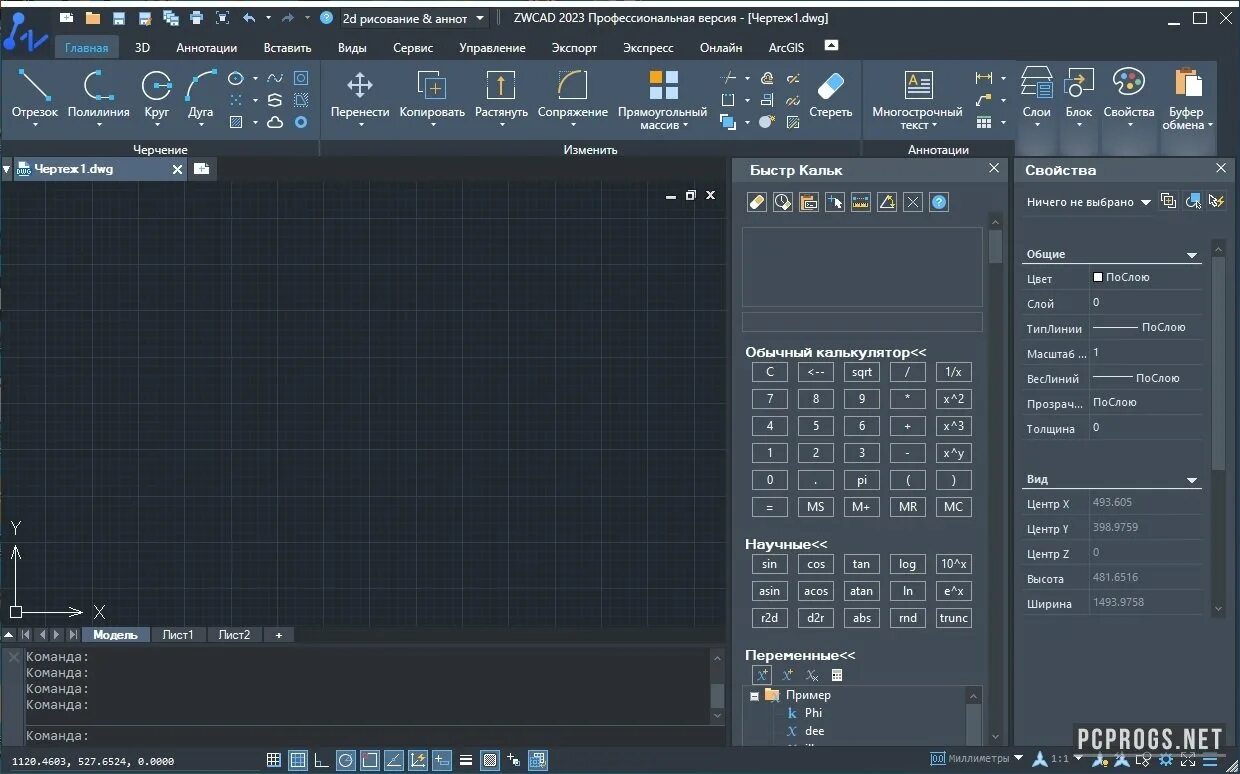Open the 2d рисование workspace dropdown
This screenshot has height=774, width=1240.
[x=414, y=18]
